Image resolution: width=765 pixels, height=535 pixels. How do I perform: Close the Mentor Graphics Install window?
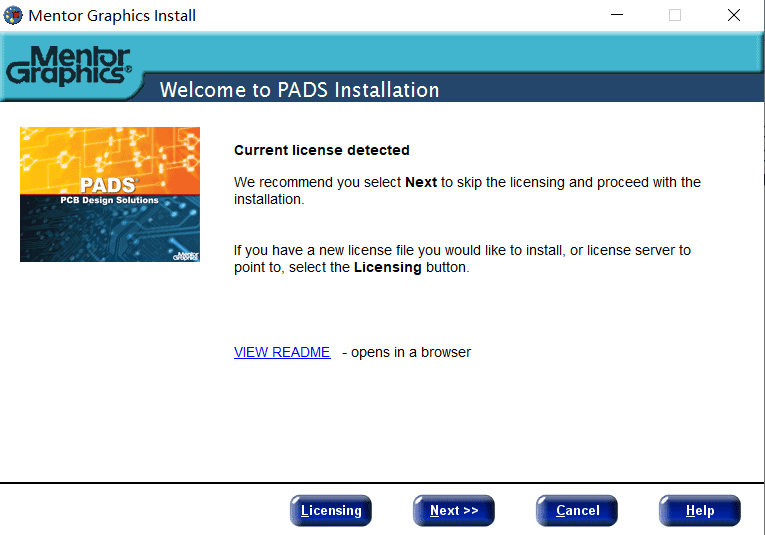(x=734, y=15)
